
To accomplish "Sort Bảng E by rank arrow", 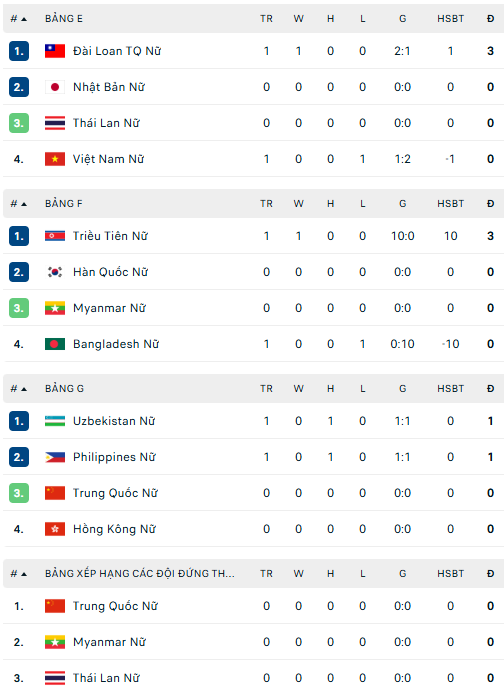I will (x=19, y=19).
